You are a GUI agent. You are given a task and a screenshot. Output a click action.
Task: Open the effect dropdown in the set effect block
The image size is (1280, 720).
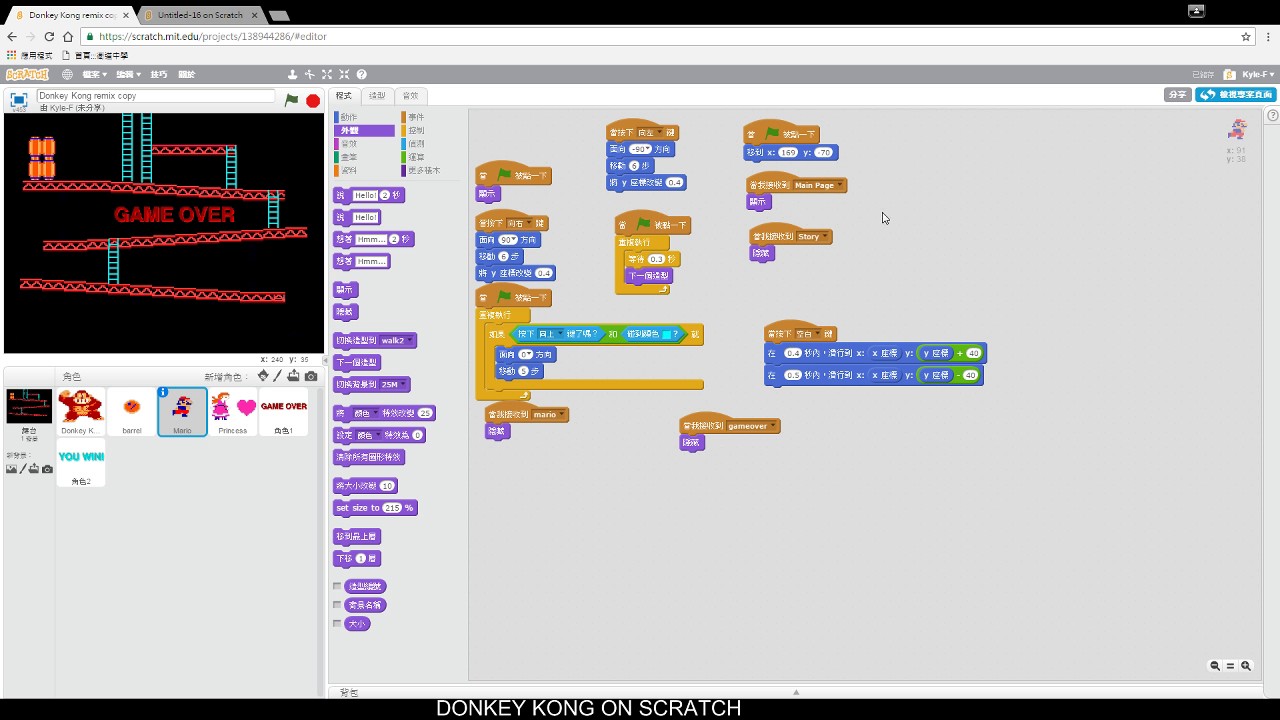pyautogui.click(x=369, y=435)
